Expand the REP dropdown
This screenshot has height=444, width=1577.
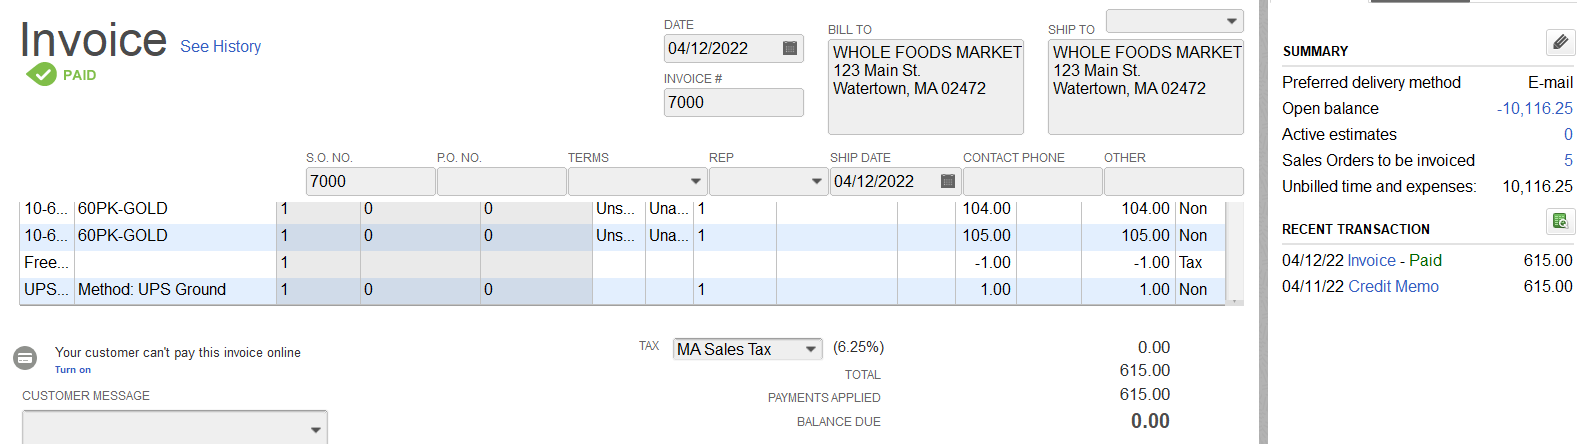[x=817, y=181]
